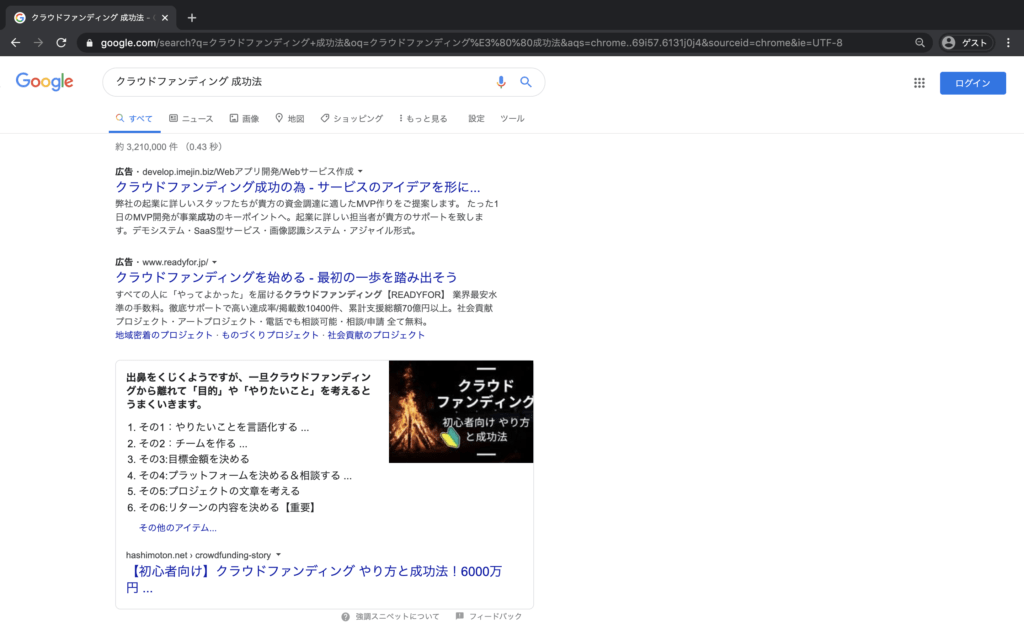Viewport: 1024px width, 640px height.
Task: Click the Google logo
Action: point(44,82)
